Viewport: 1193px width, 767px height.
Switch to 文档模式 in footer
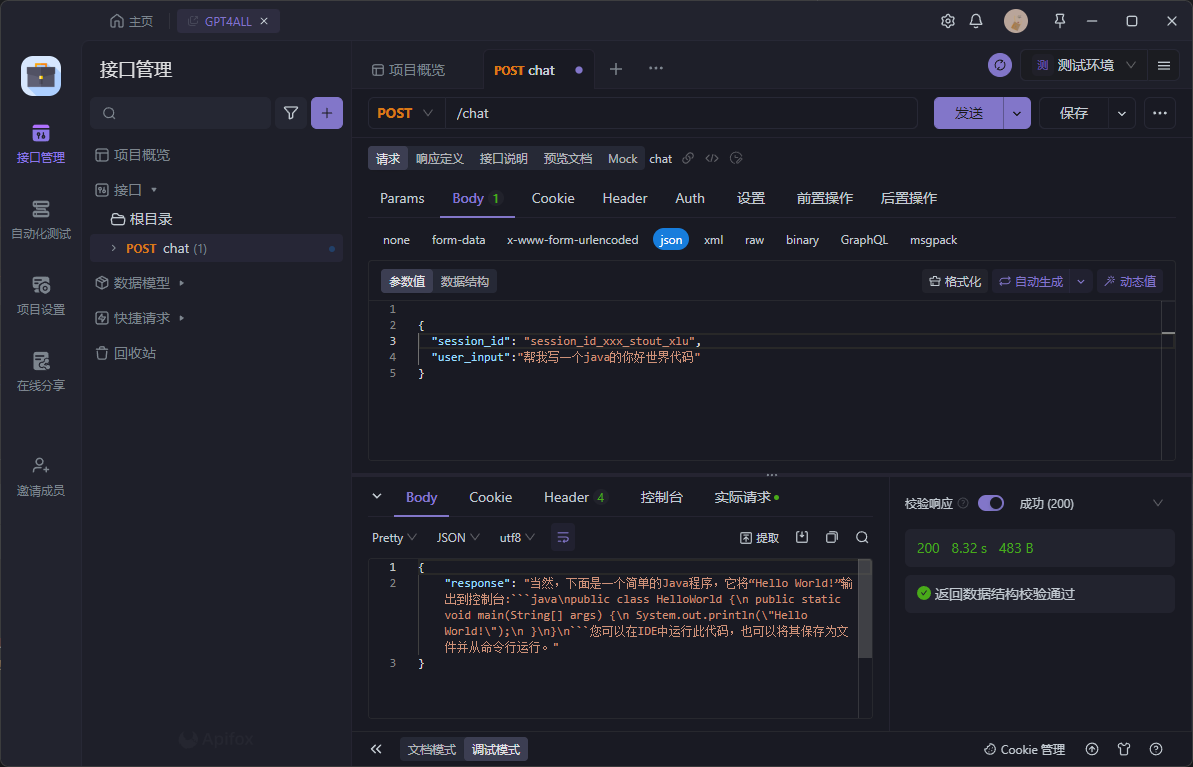pyautogui.click(x=431, y=749)
